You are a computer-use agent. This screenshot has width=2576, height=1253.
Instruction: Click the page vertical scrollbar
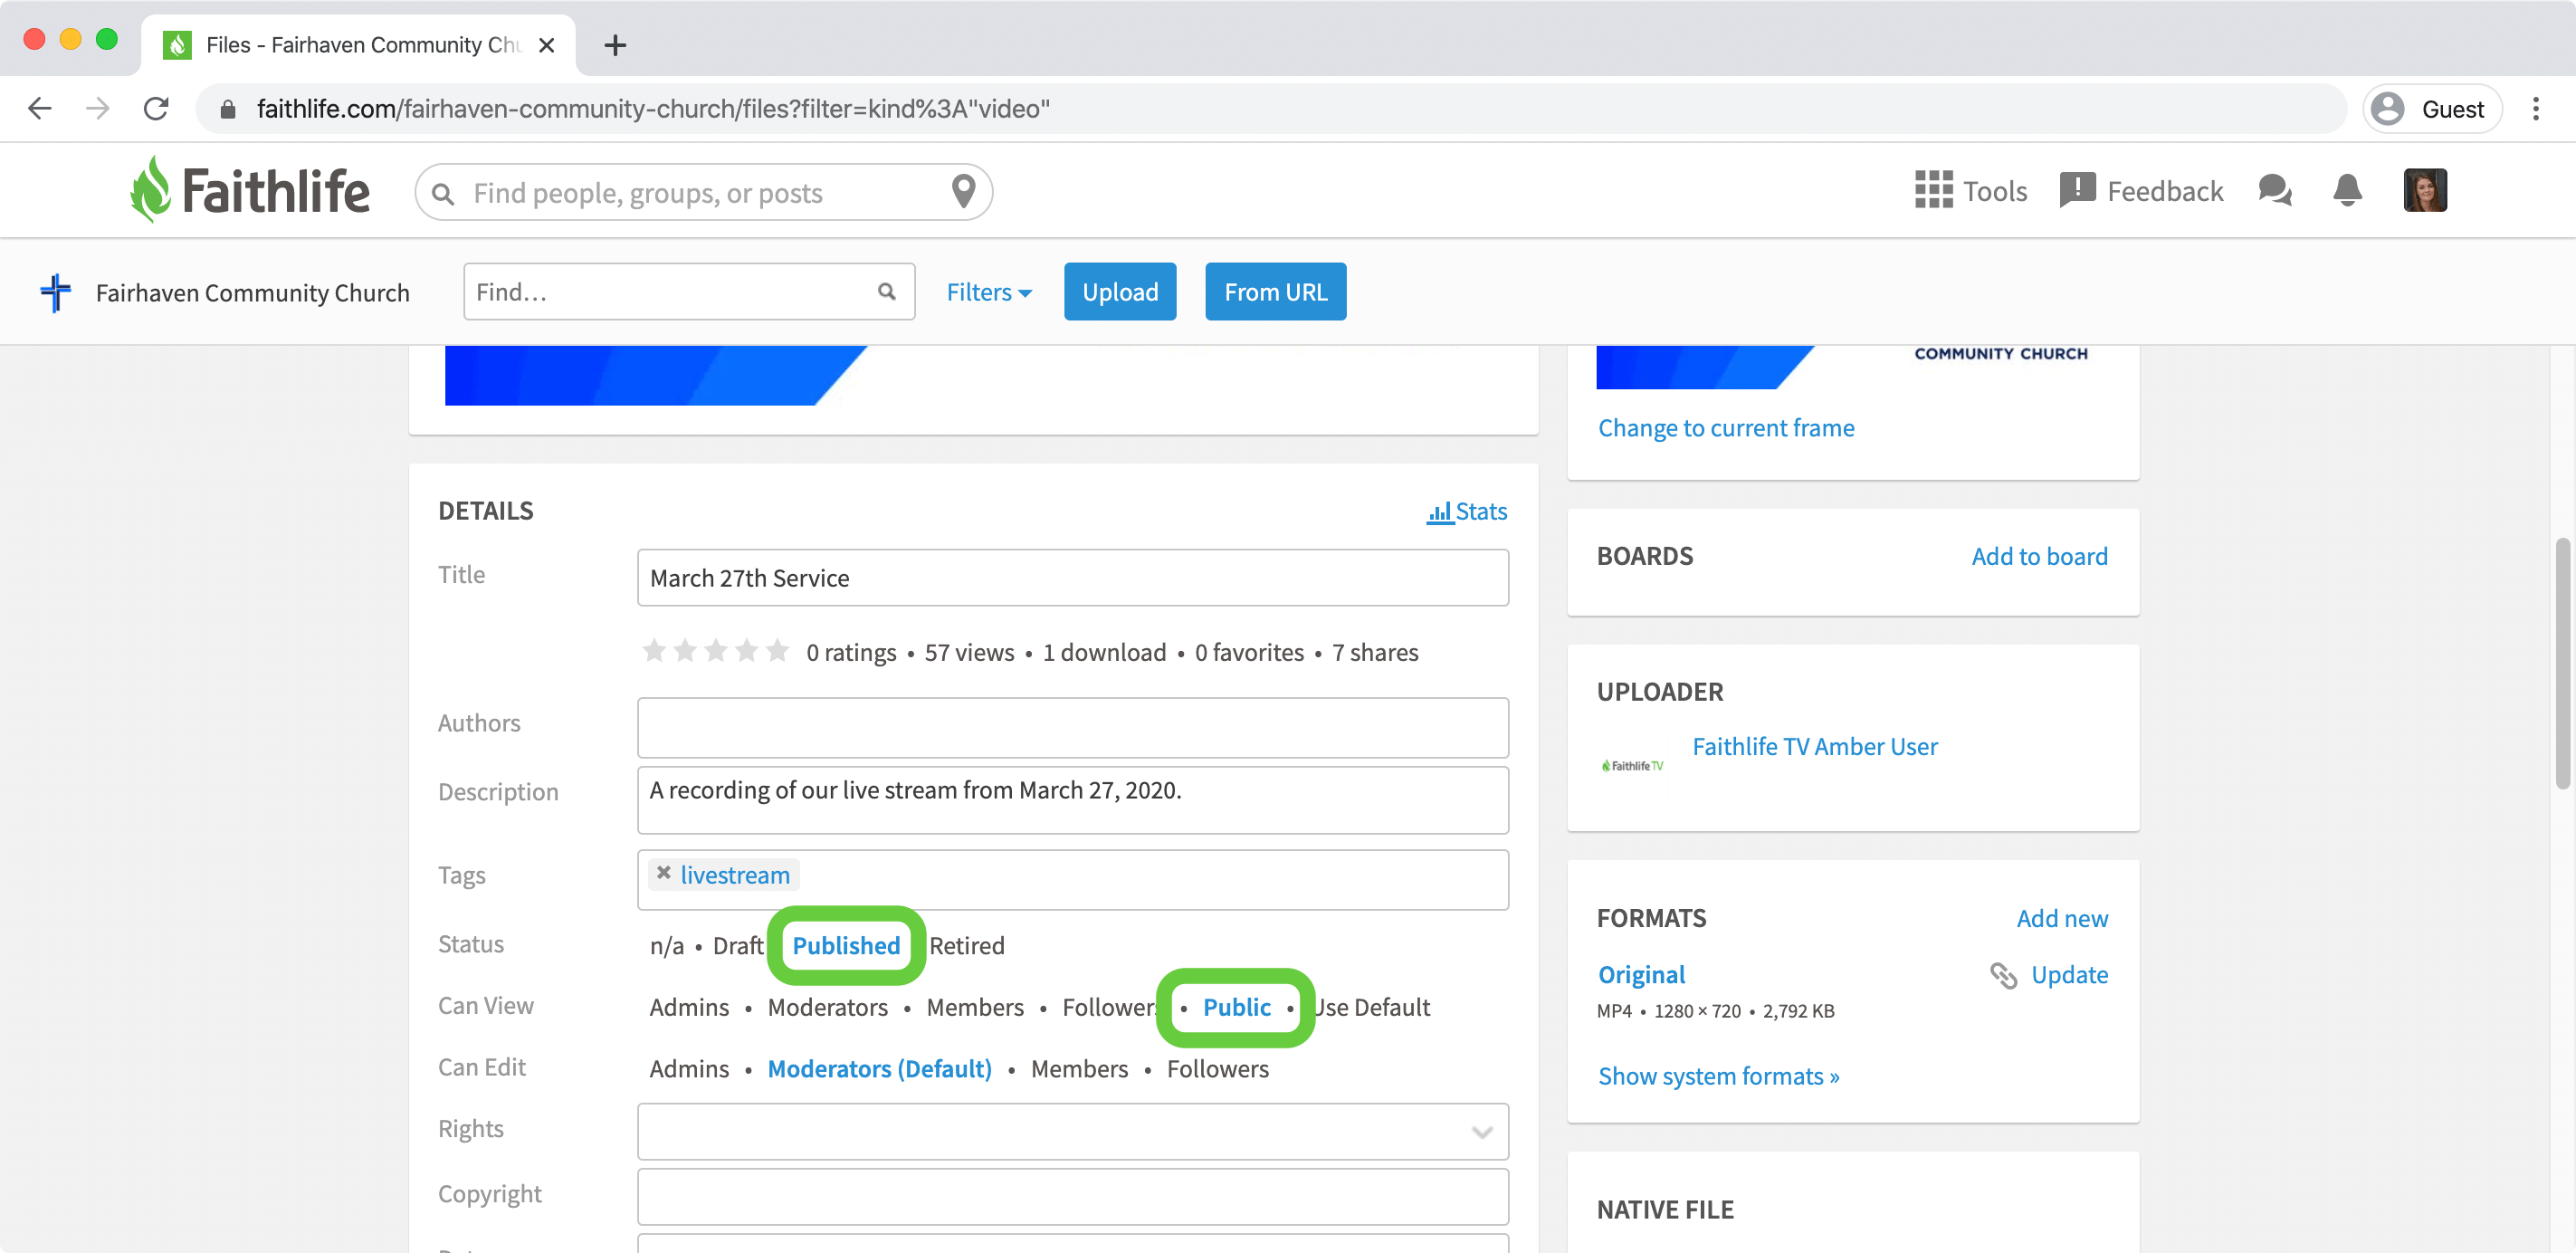pos(2562,664)
